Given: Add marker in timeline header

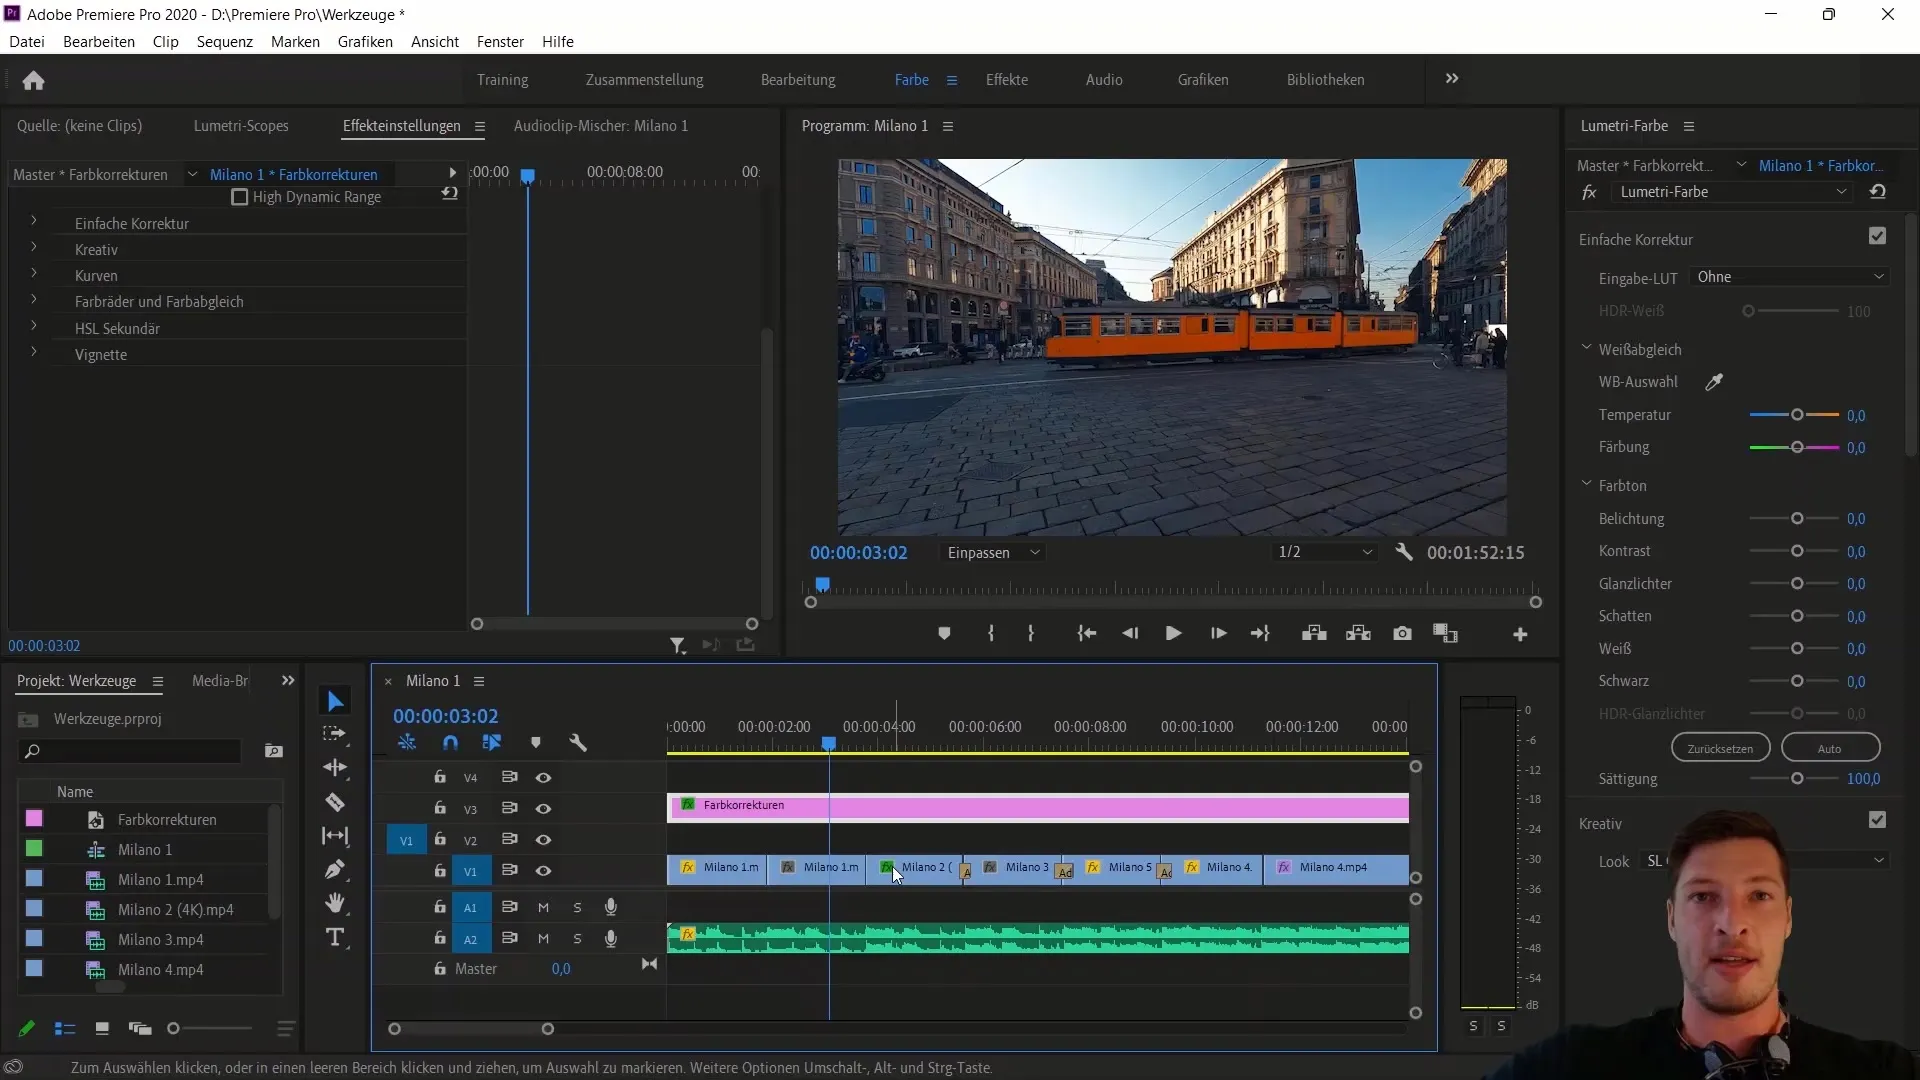Looking at the screenshot, I should tap(536, 742).
